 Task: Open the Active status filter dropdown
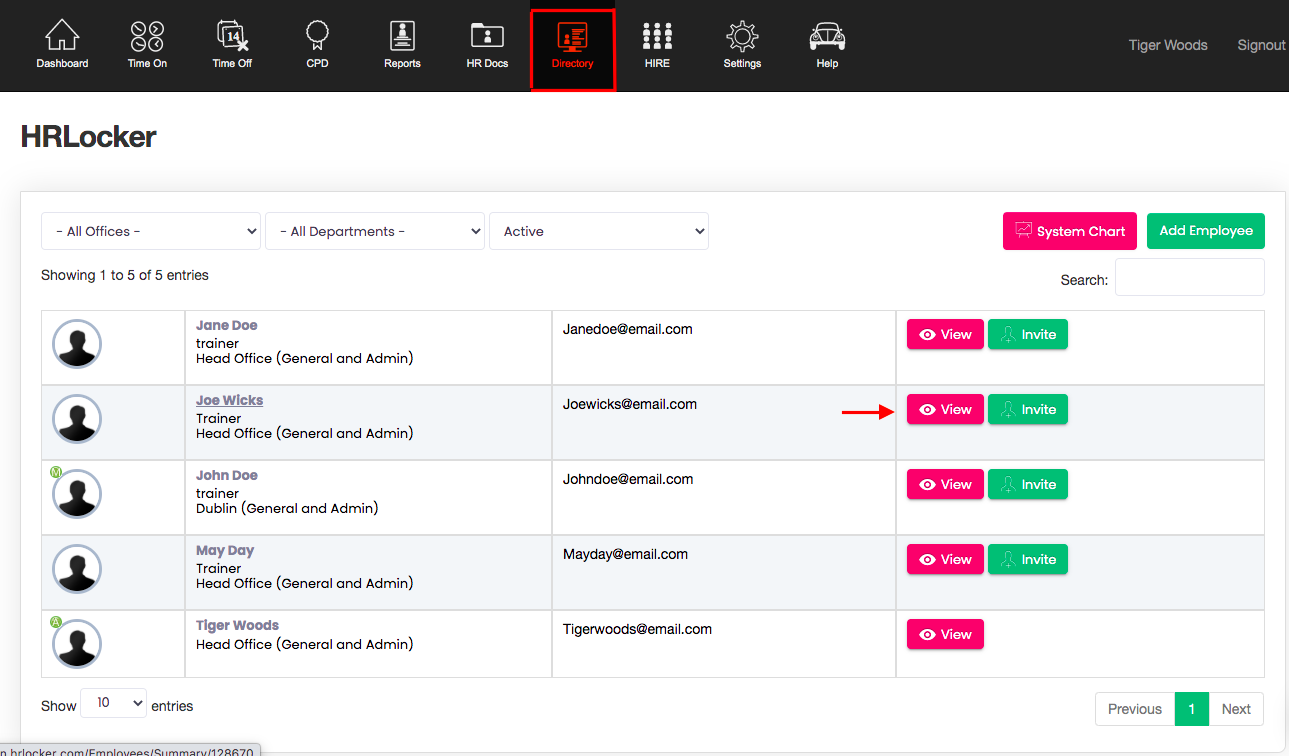coord(599,231)
